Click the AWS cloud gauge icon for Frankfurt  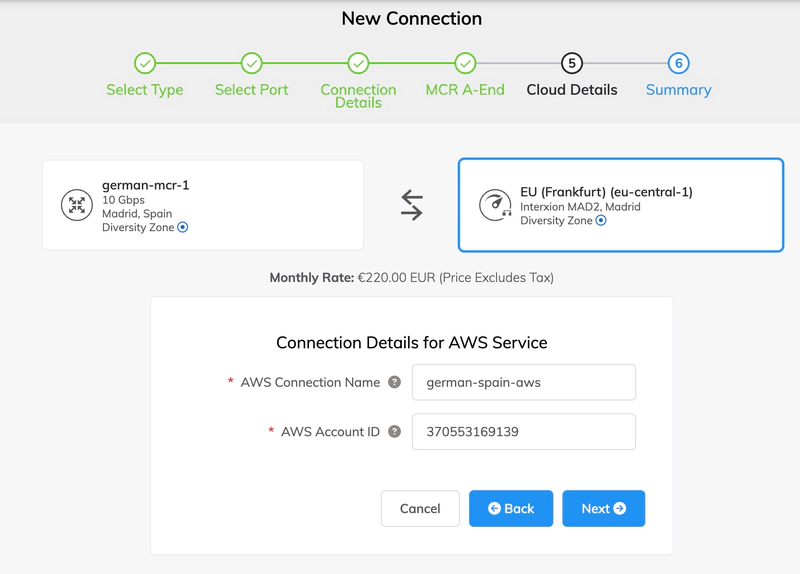[495, 205]
